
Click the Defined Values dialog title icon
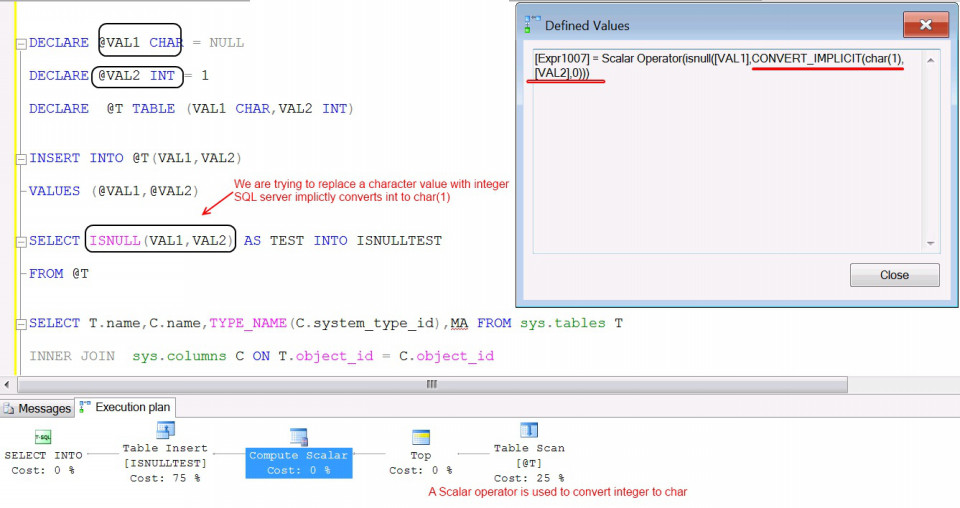530,24
